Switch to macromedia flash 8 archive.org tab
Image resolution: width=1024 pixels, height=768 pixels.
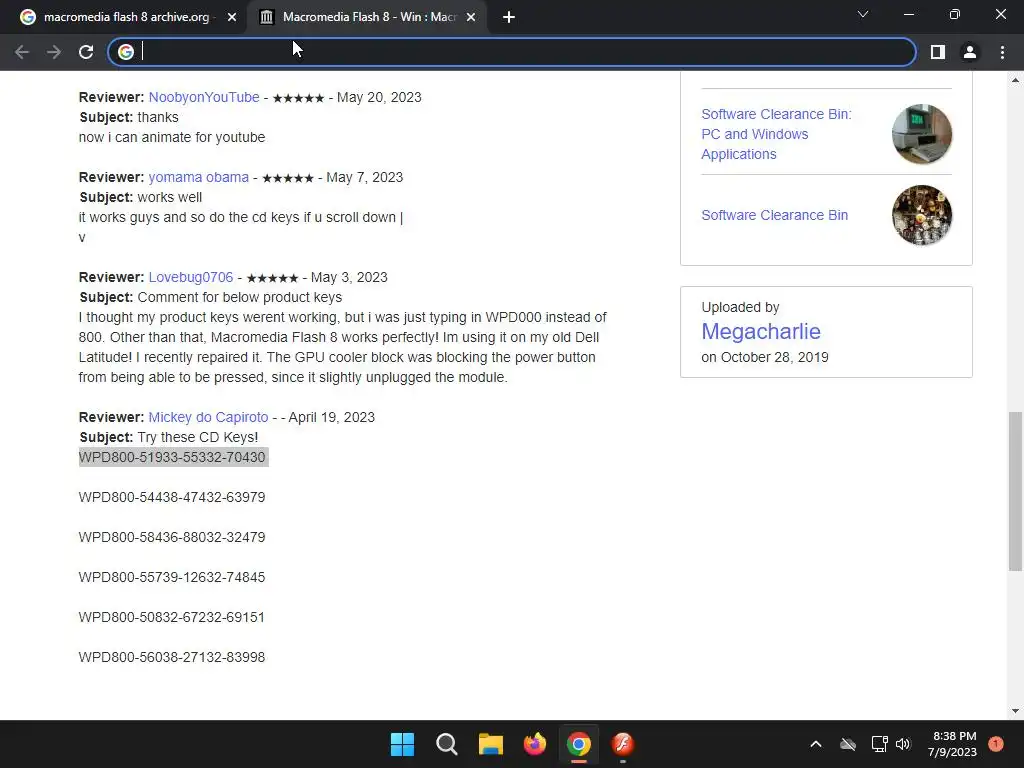point(126,17)
